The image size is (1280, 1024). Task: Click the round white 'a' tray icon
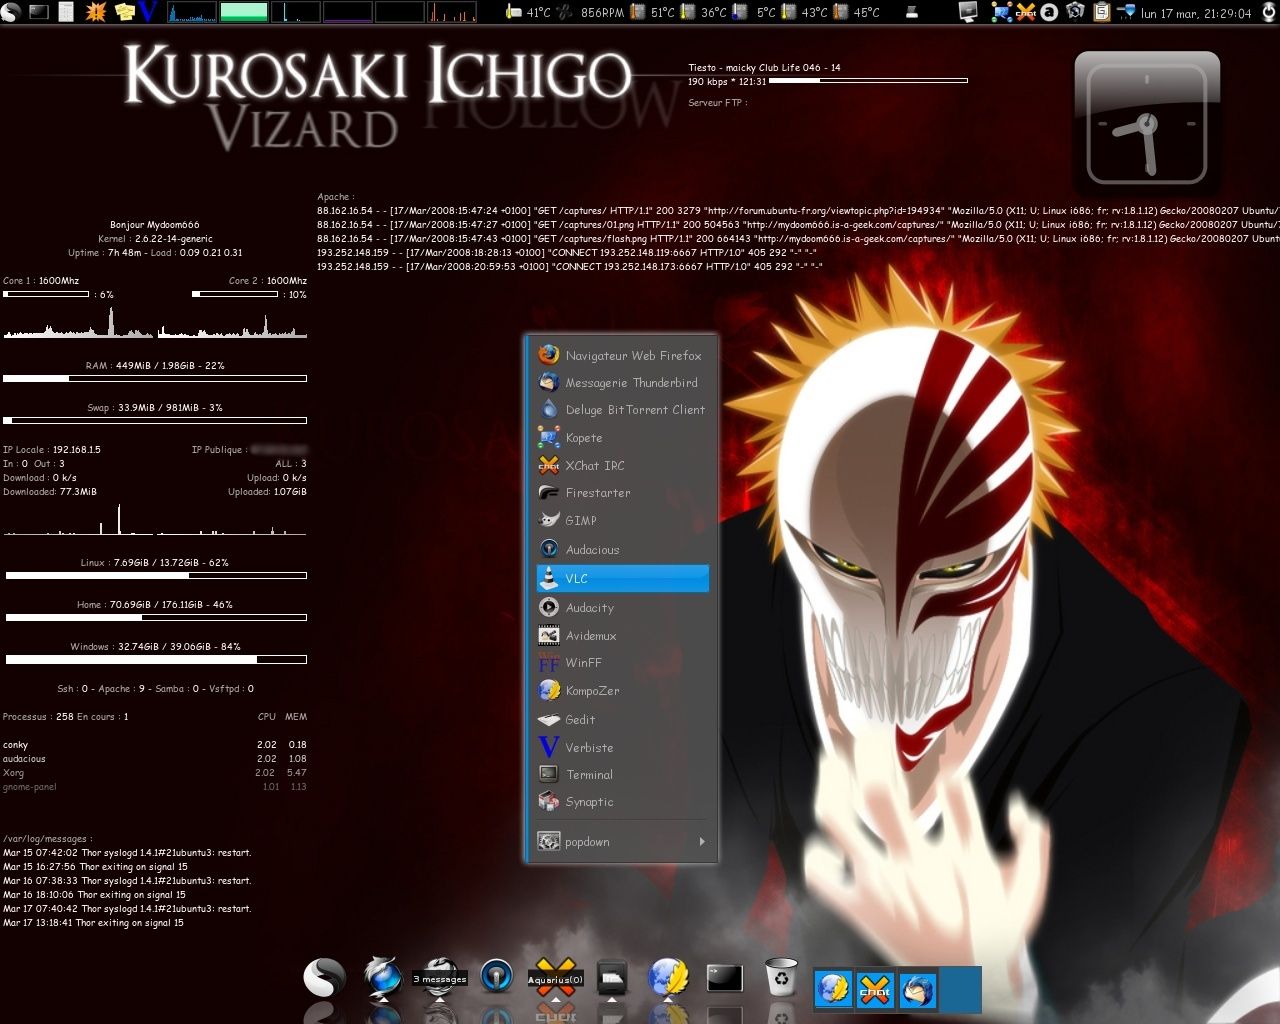[x=1049, y=12]
